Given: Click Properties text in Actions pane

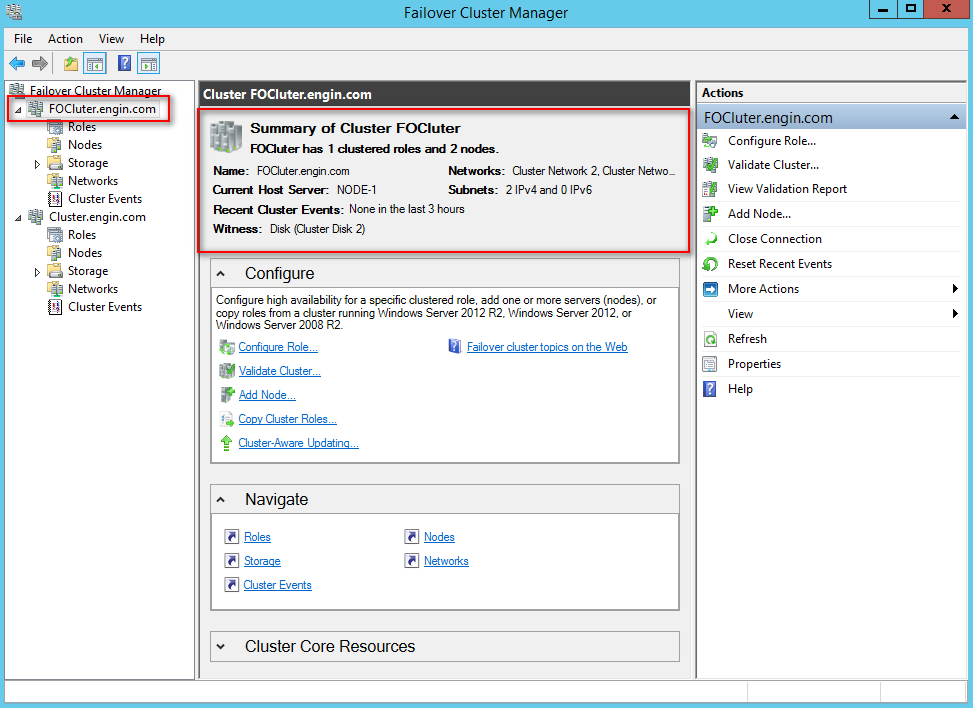Looking at the screenshot, I should [x=755, y=364].
